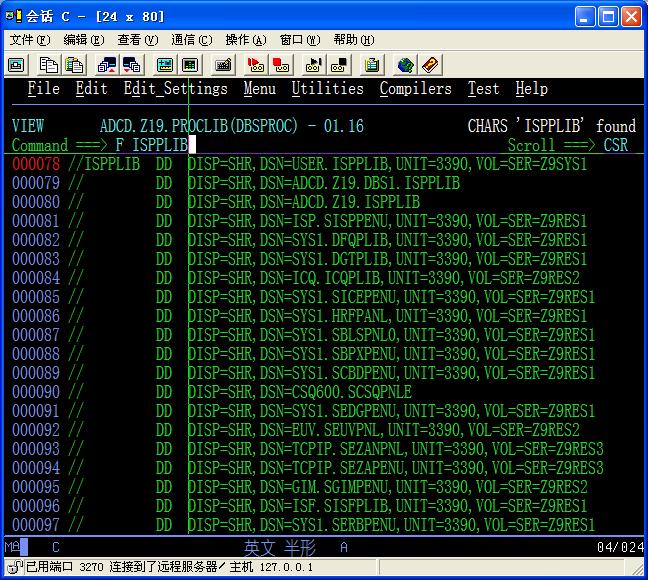648x580 pixels.
Task: Open Utilities in the ISPF action bar
Action: point(327,88)
